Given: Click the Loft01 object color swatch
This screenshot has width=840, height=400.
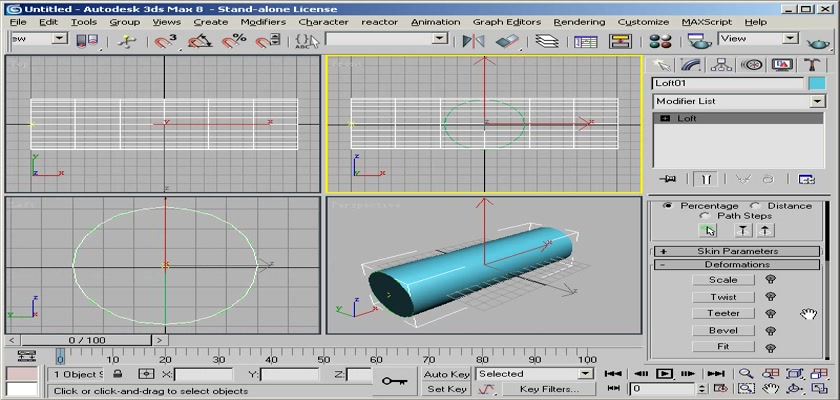Looking at the screenshot, I should point(816,84).
